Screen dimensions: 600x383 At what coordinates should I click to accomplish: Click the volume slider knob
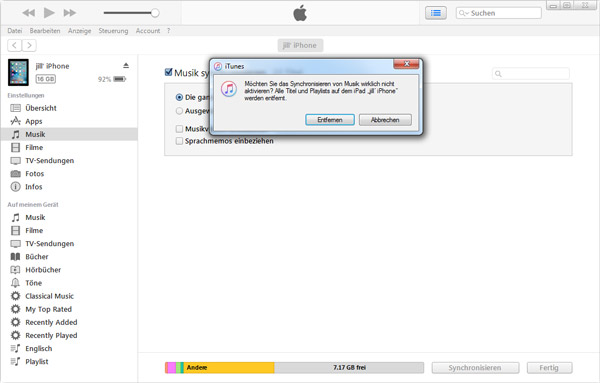click(155, 13)
